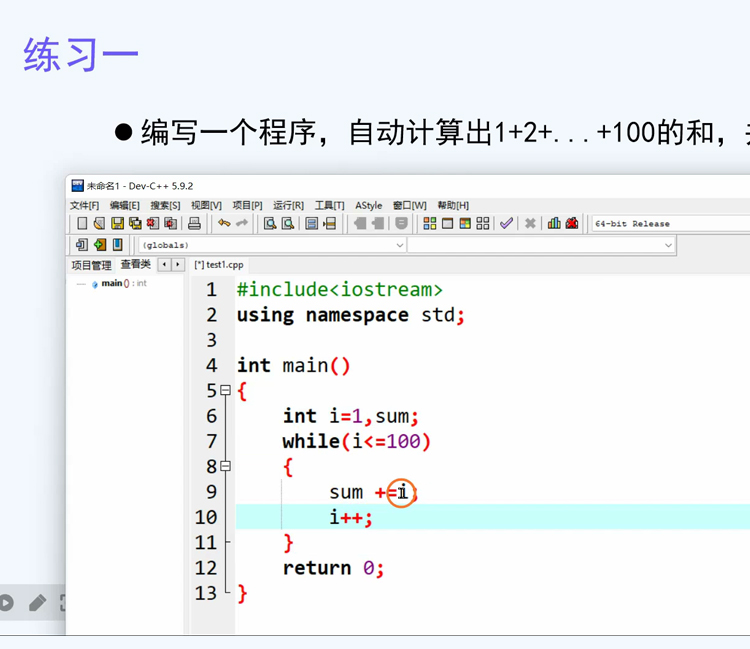Click the Save file icon
This screenshot has height=649, width=750.
117,223
